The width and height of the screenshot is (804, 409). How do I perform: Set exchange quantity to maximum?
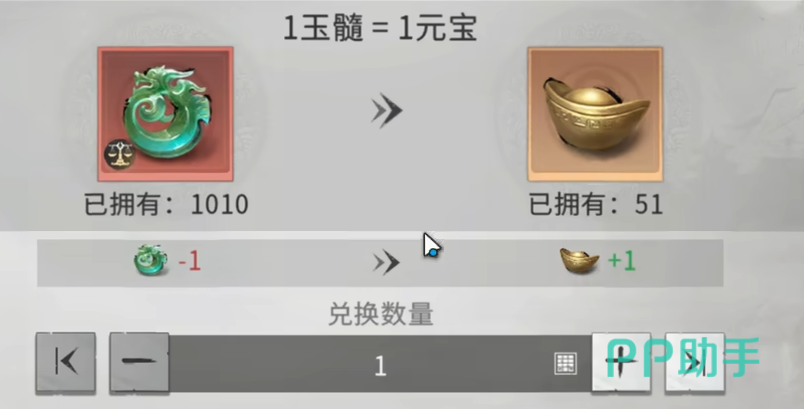click(695, 363)
